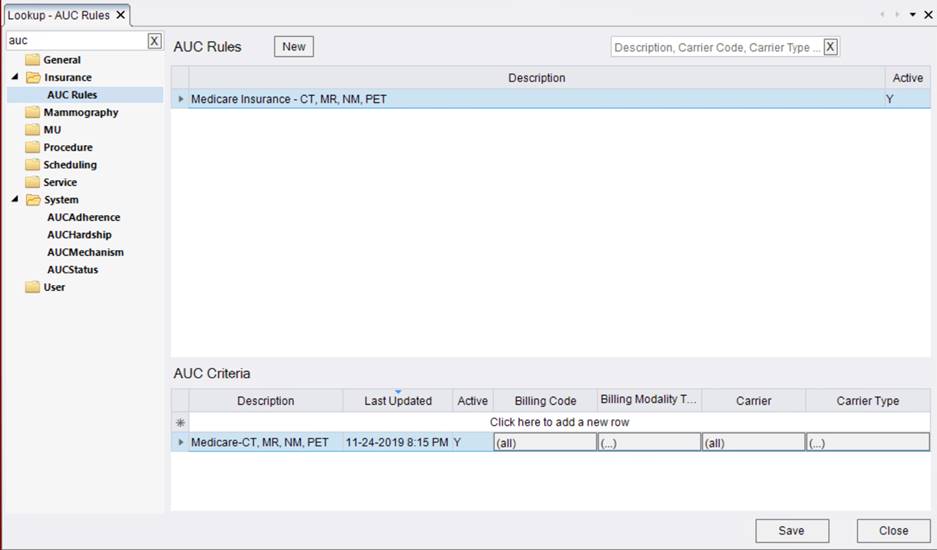The height and width of the screenshot is (550, 937).
Task: Click the Save button
Action: (791, 531)
